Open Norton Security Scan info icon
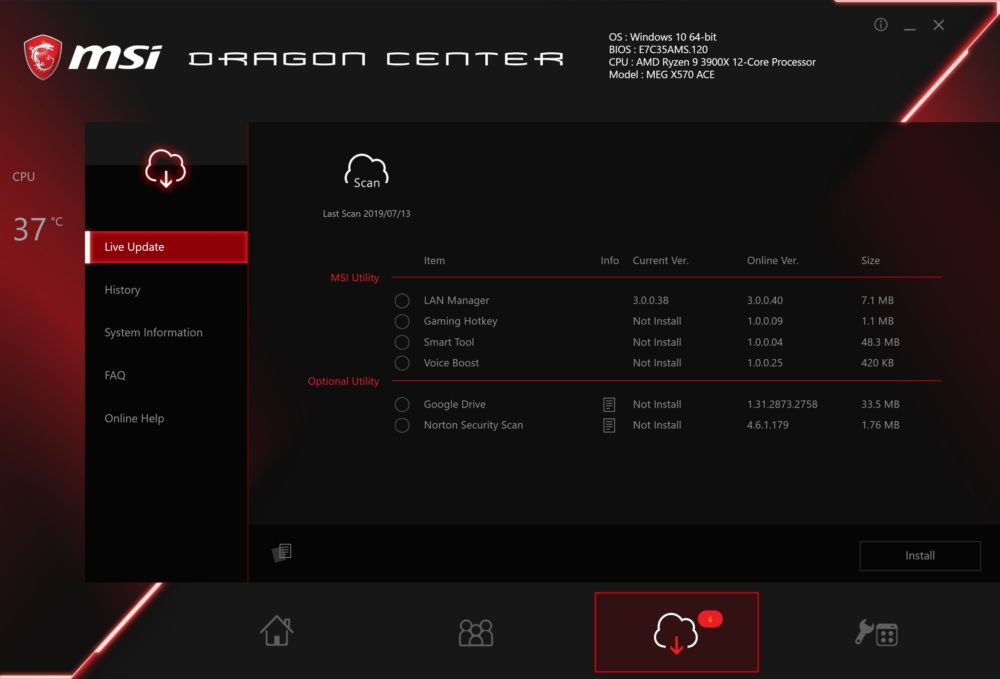 coord(609,425)
